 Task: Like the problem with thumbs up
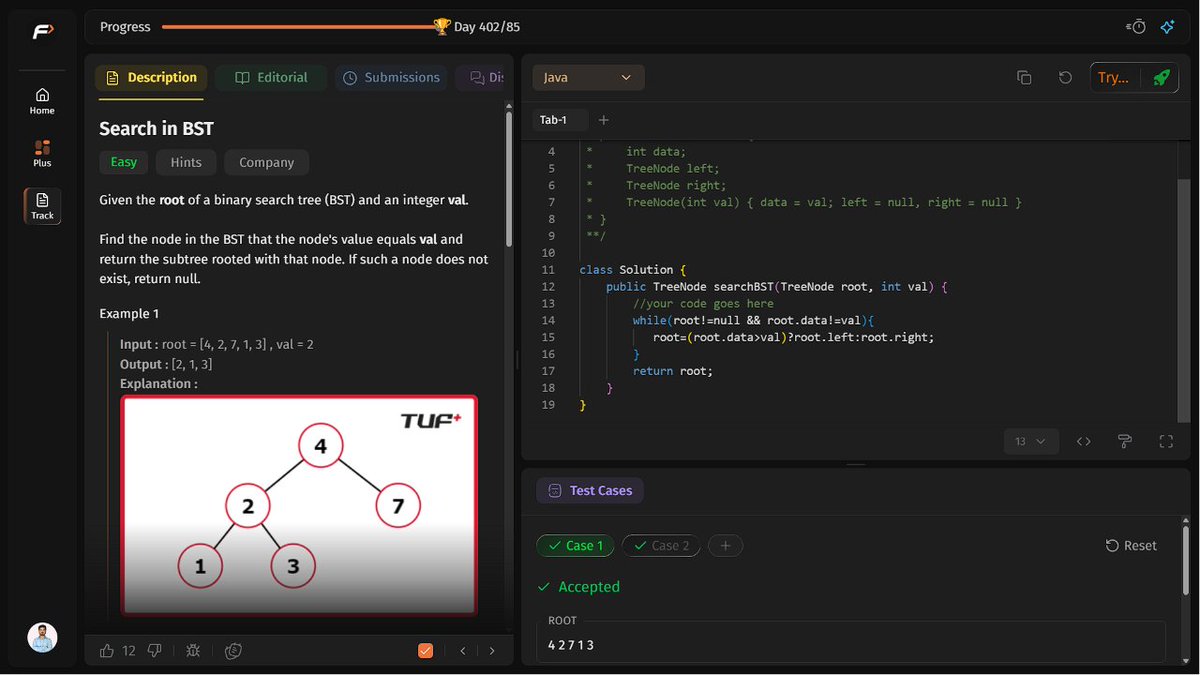107,651
